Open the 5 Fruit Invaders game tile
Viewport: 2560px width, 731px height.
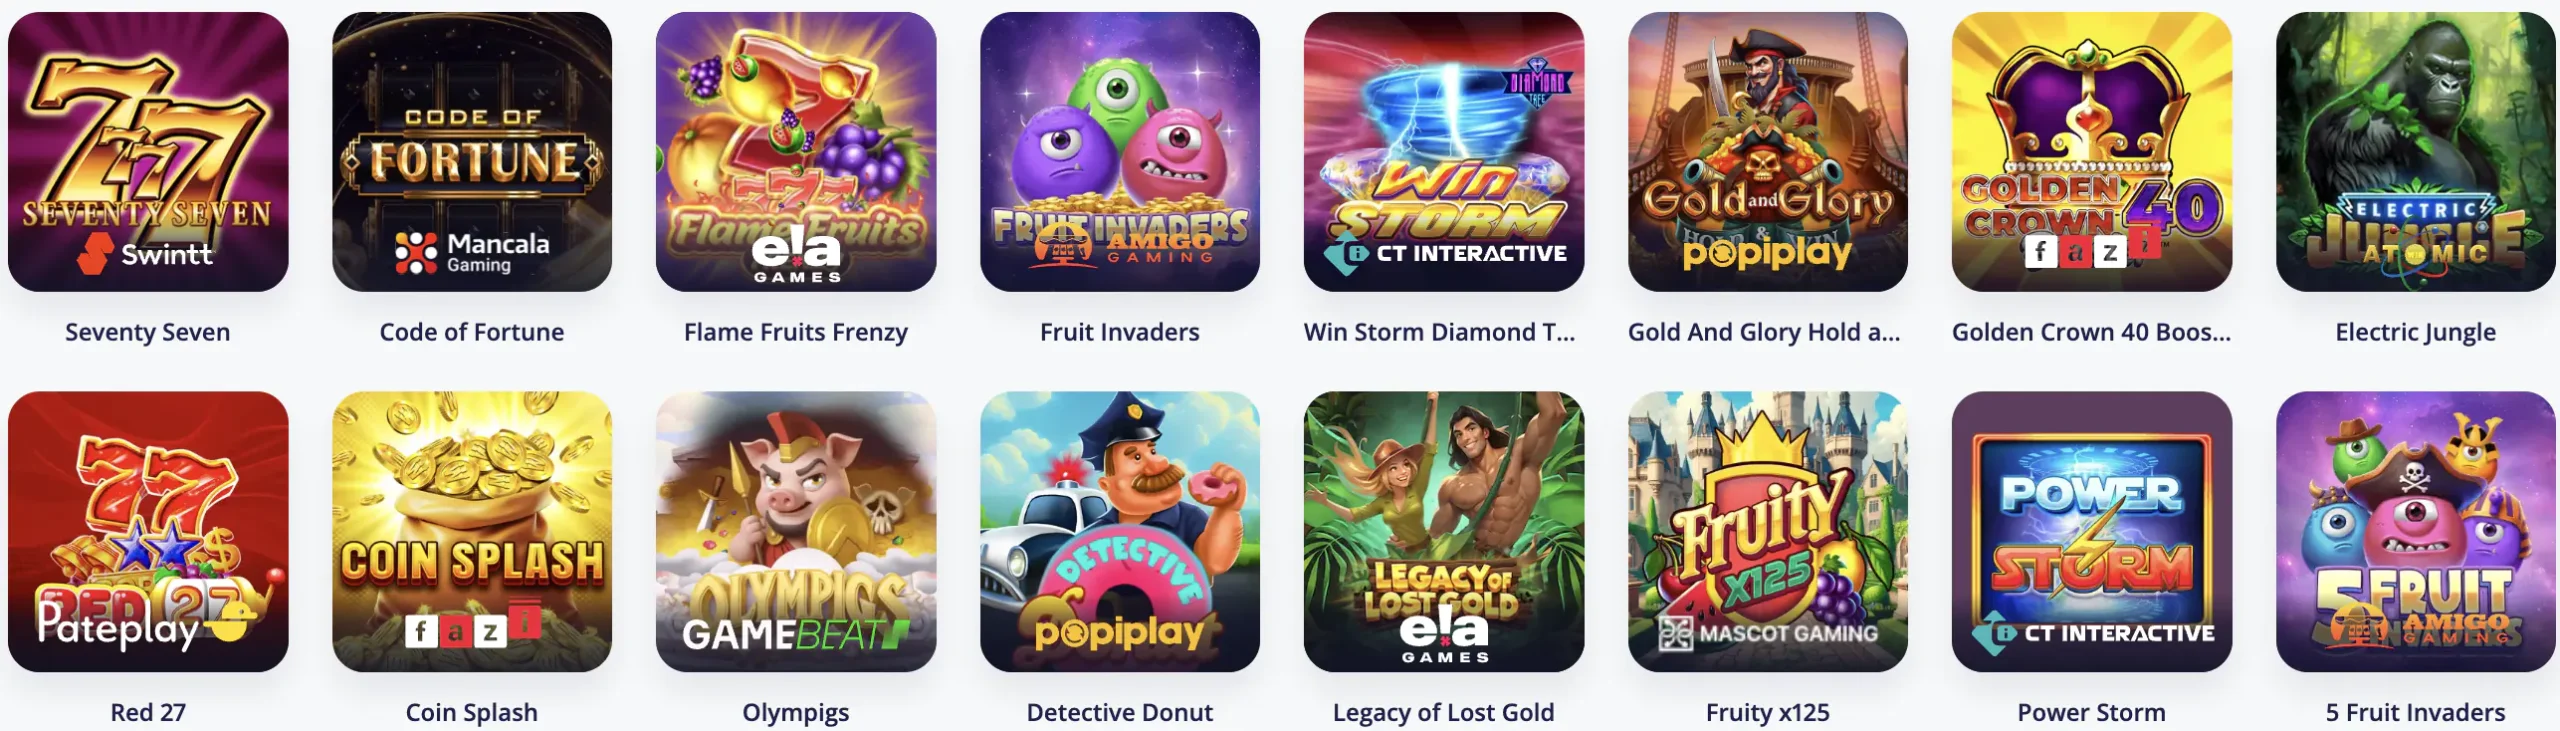[2416, 532]
